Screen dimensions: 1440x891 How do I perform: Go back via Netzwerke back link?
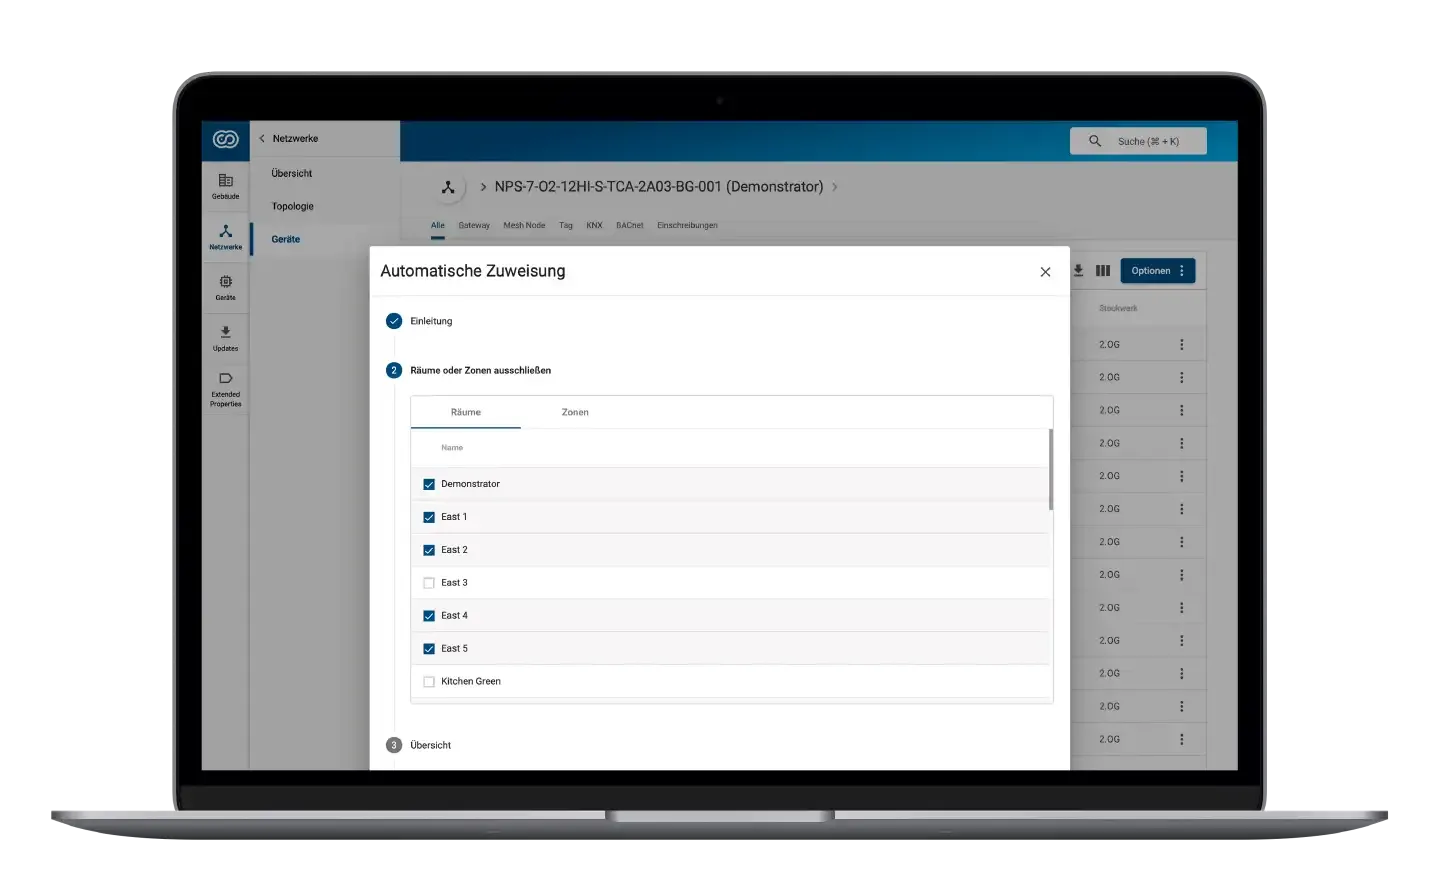pos(289,139)
